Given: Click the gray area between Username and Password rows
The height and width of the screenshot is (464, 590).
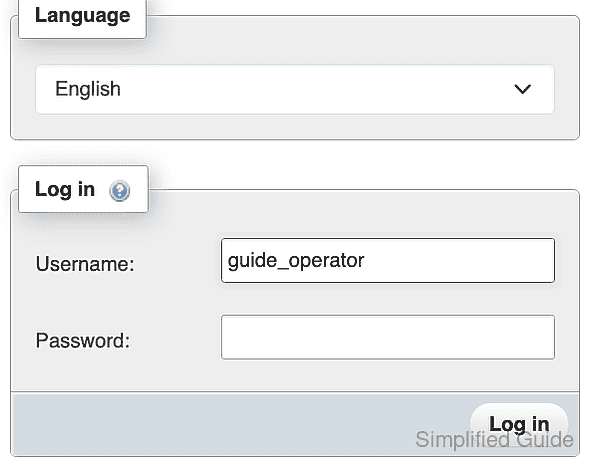Looking at the screenshot, I should (295, 299).
